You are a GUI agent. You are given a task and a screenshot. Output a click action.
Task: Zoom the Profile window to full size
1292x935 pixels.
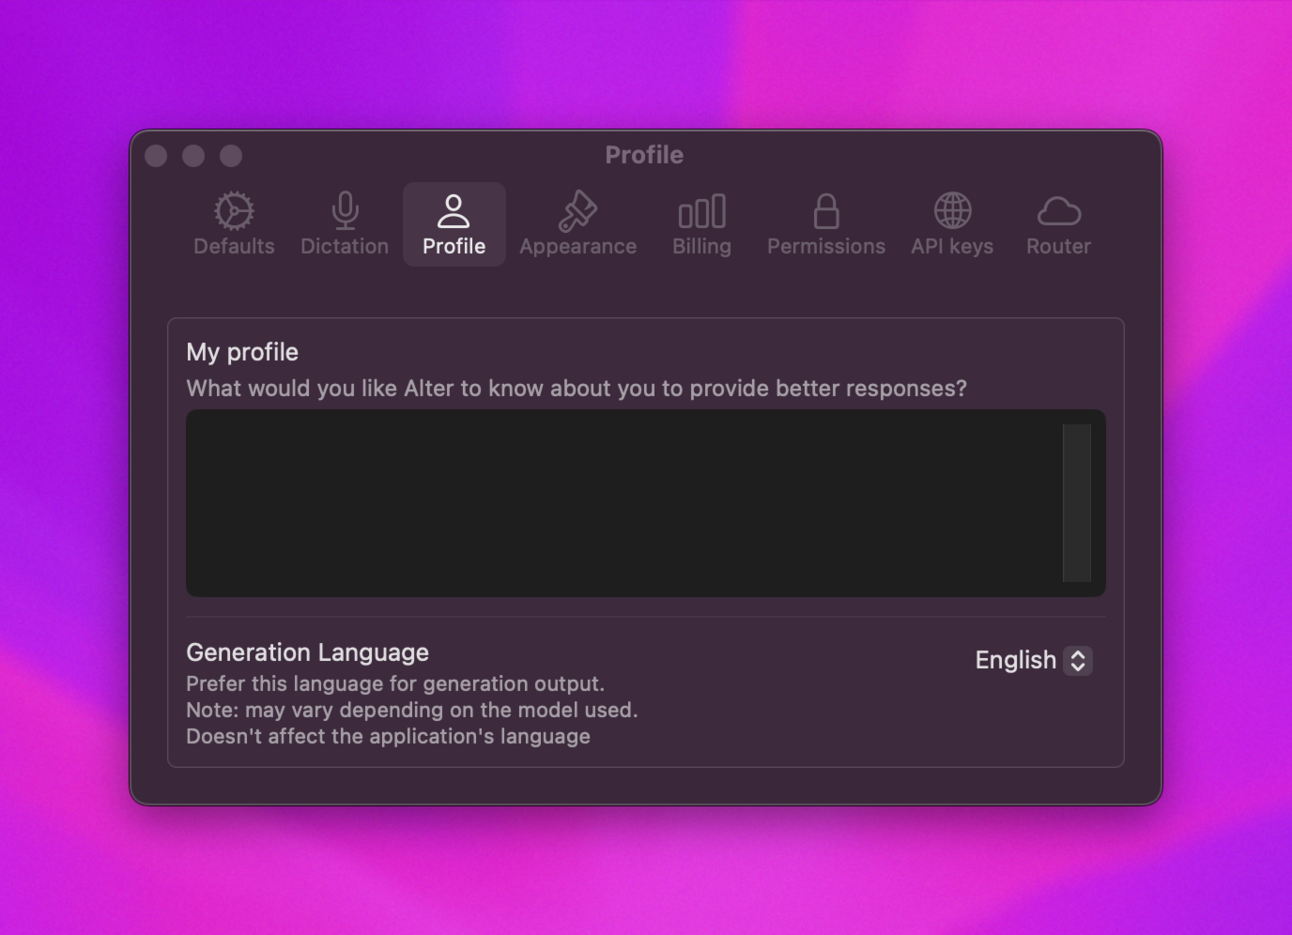tap(231, 156)
